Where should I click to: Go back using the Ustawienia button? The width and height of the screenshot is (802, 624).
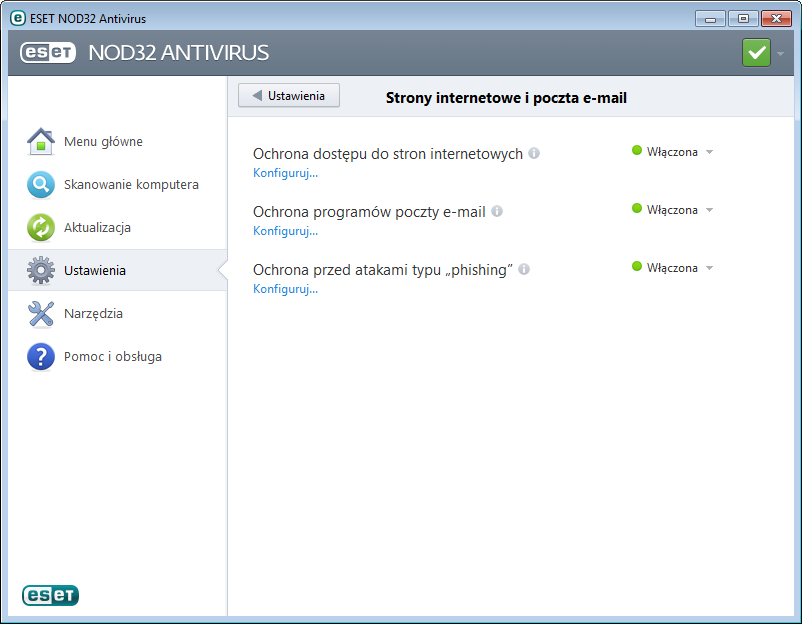click(289, 96)
